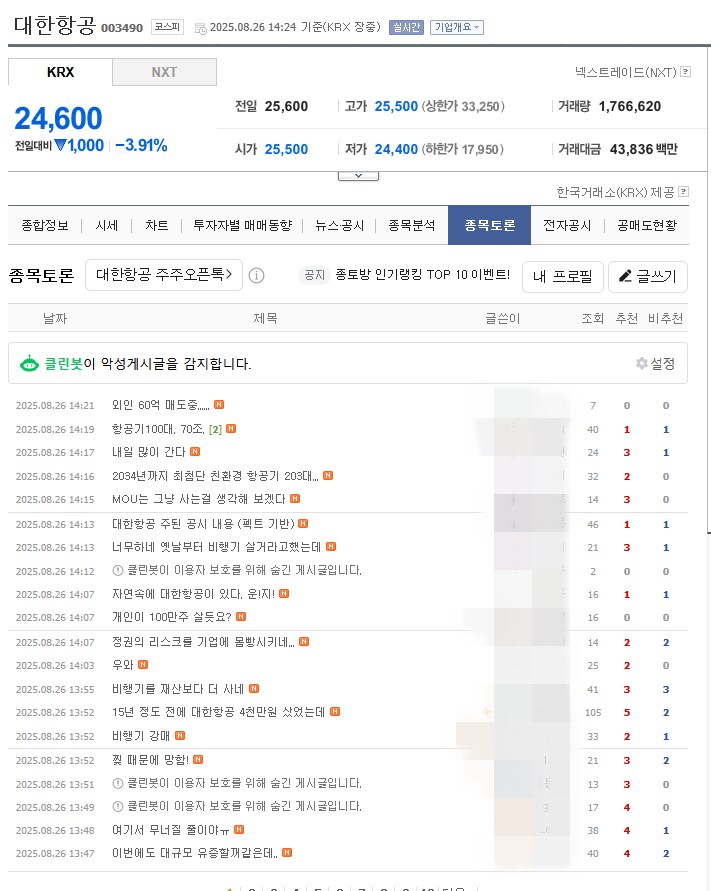
Task: Click hidden-post warning icon at 13:49 row
Action: click(118, 806)
